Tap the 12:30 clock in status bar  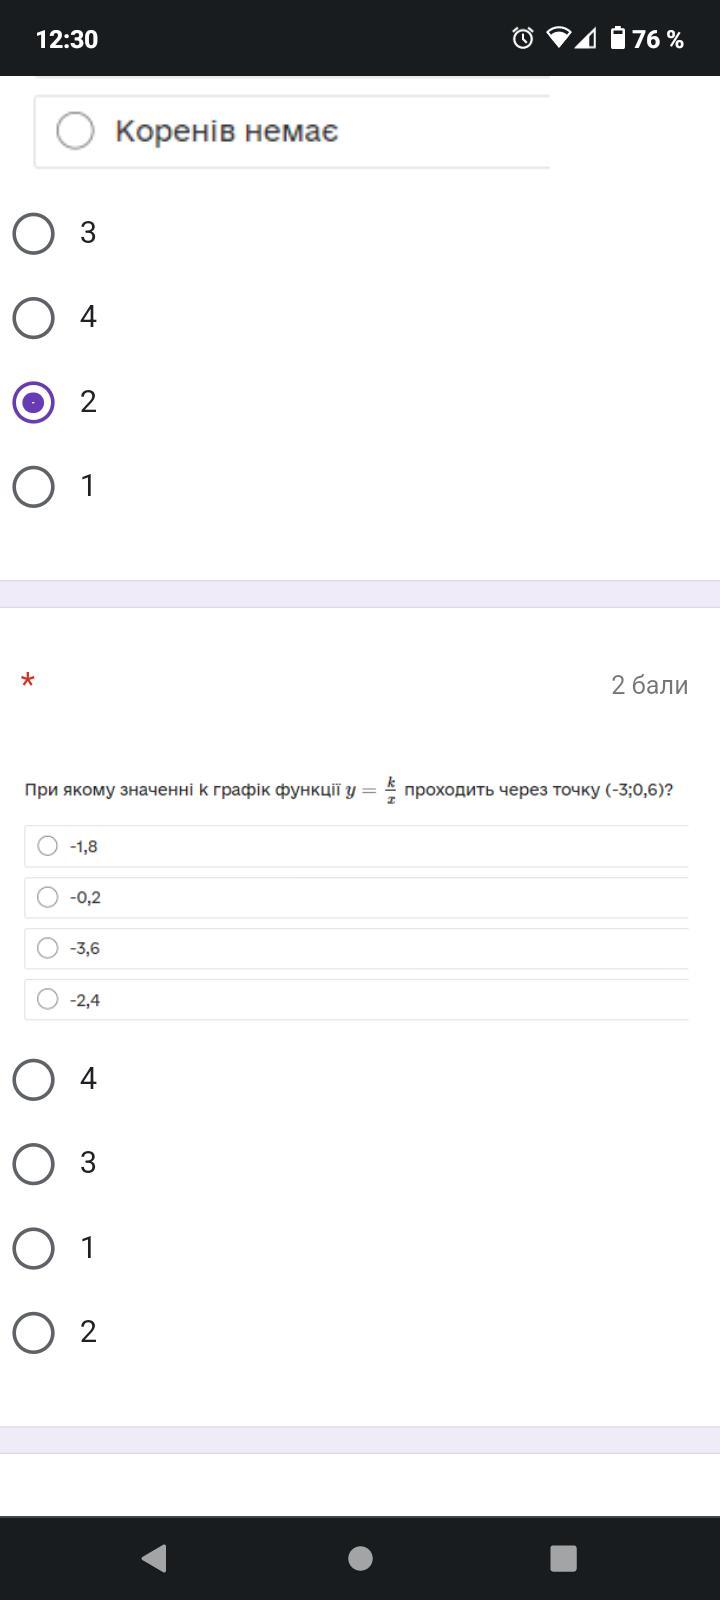tap(67, 39)
